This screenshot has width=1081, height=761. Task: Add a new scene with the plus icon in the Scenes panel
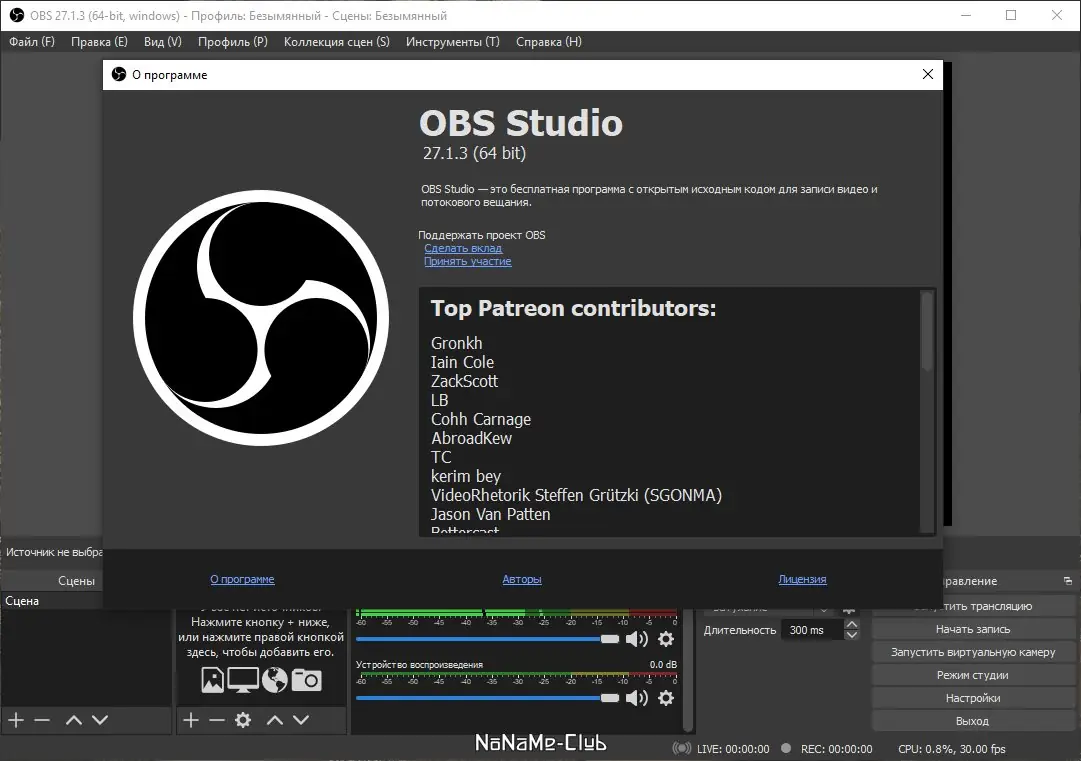(x=16, y=720)
